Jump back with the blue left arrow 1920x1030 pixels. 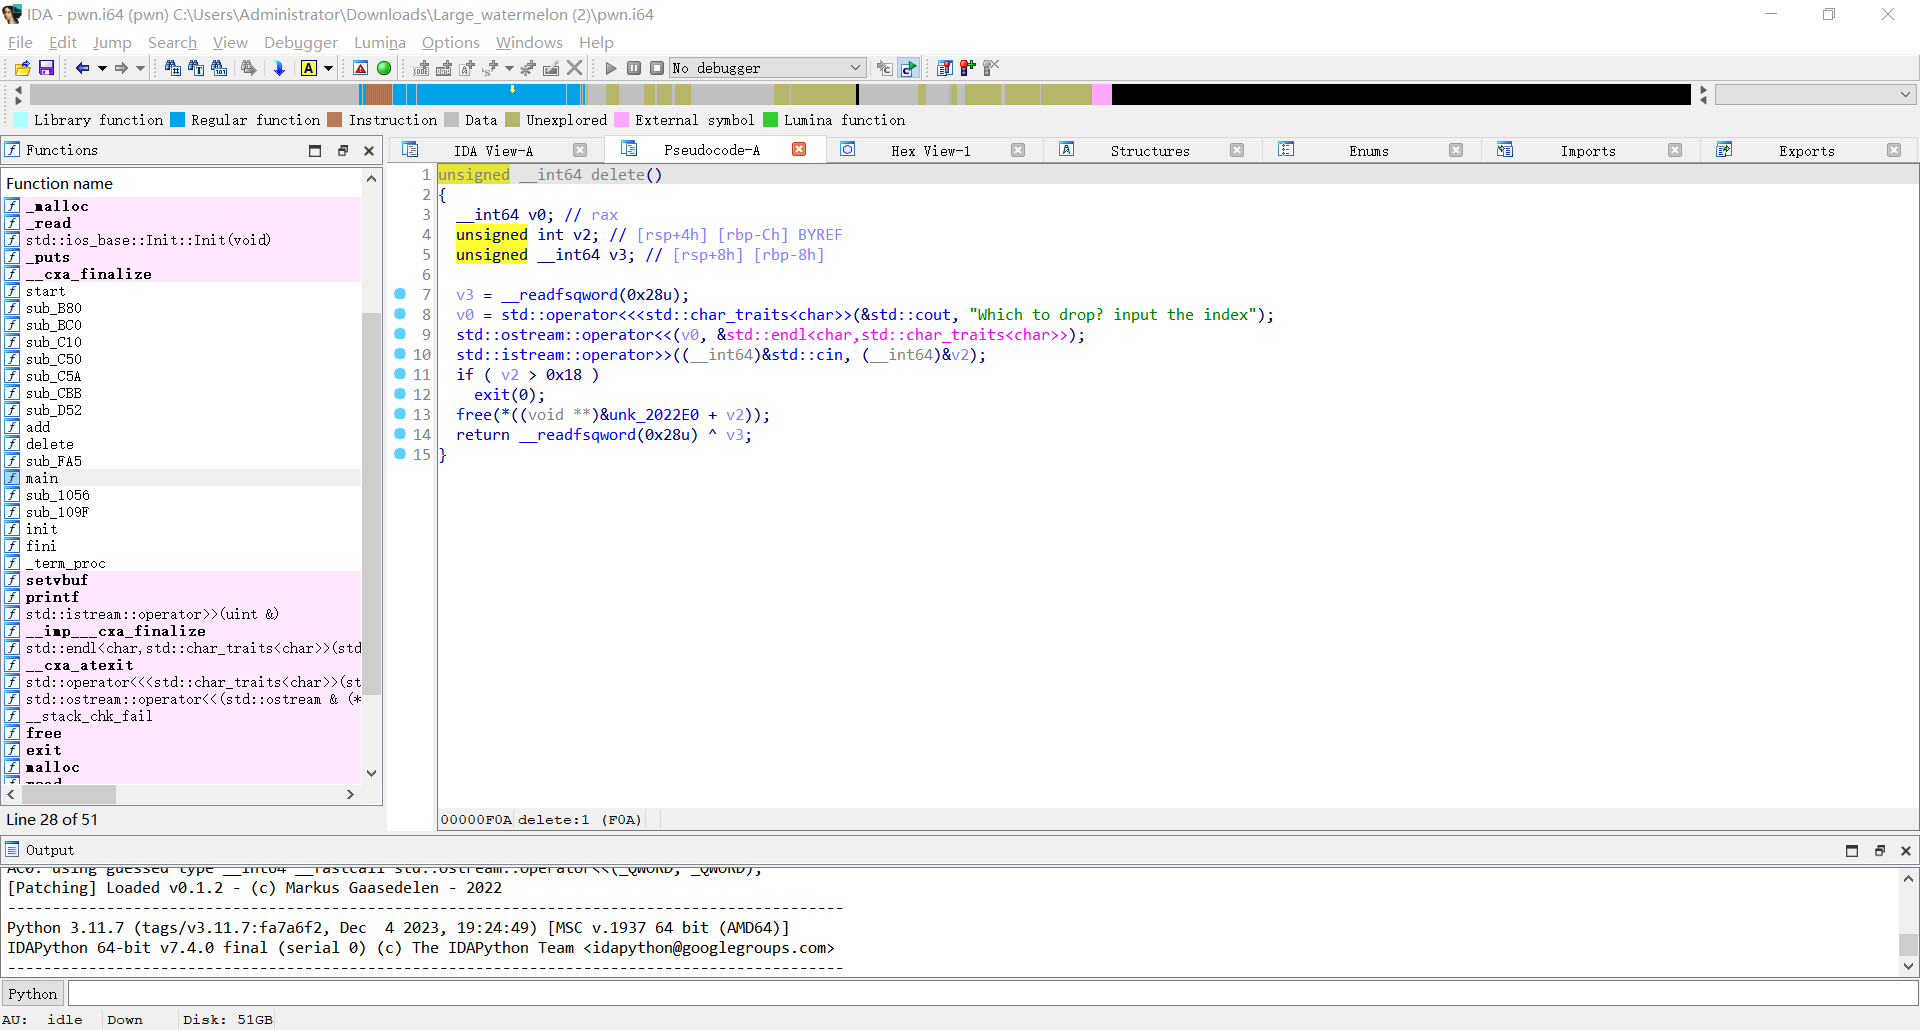[83, 68]
